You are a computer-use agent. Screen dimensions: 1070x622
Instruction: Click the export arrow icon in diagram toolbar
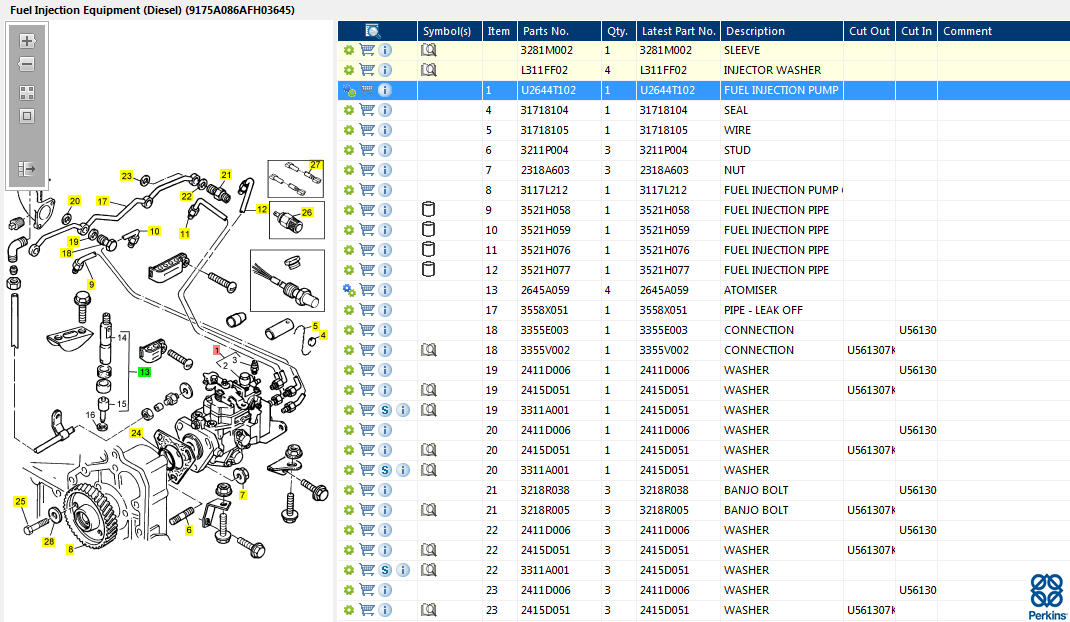[27, 169]
